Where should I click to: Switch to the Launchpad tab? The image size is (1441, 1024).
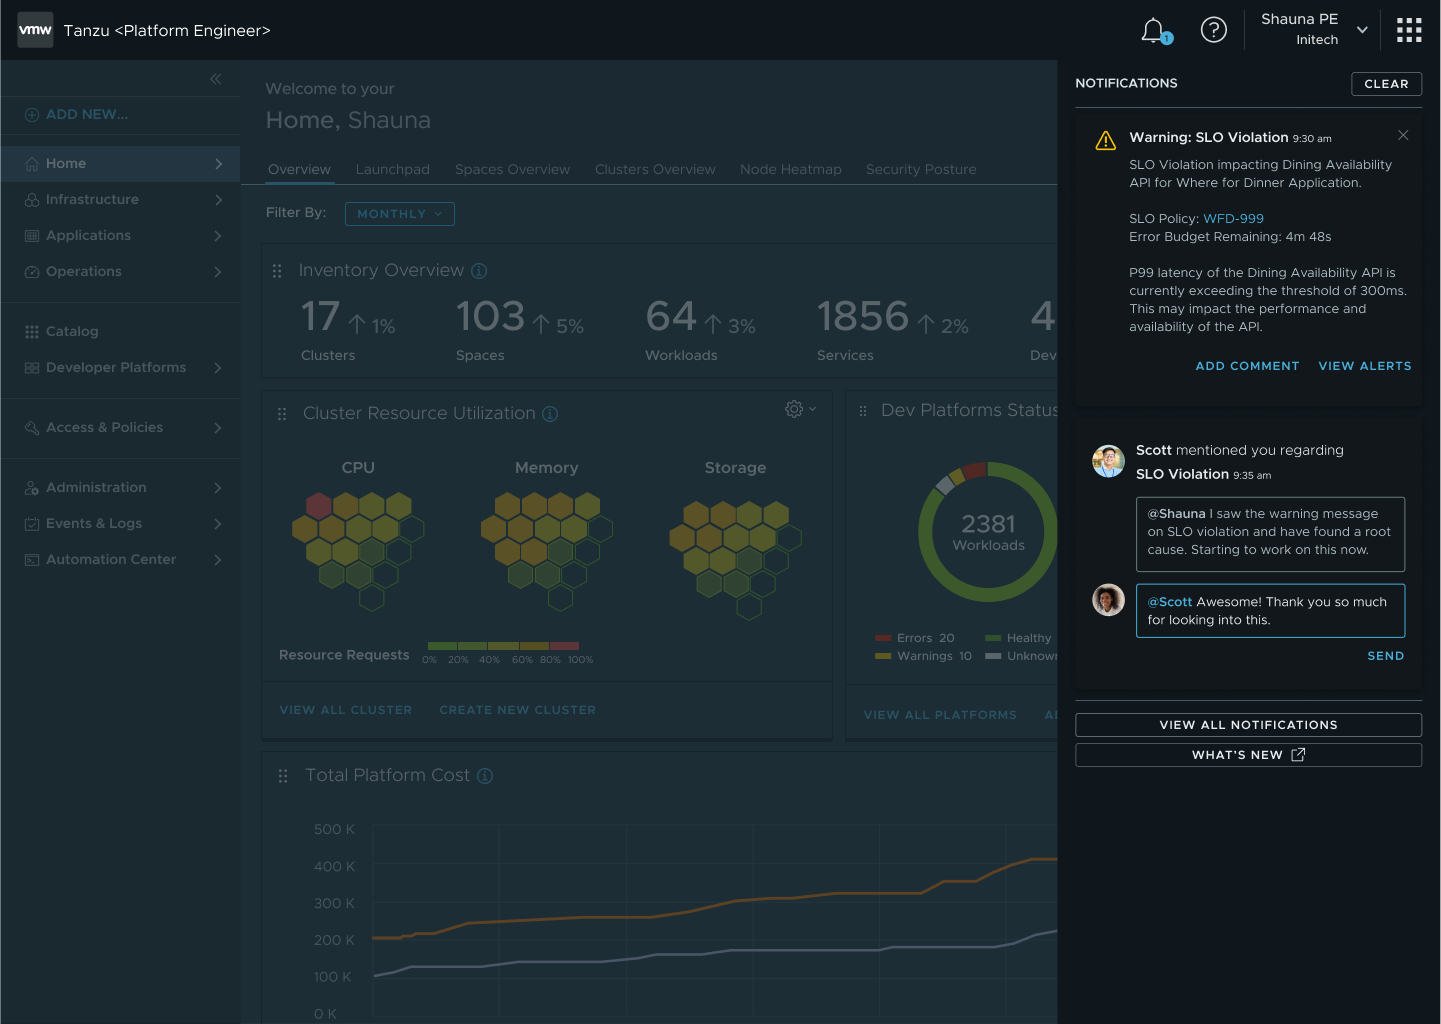392,170
